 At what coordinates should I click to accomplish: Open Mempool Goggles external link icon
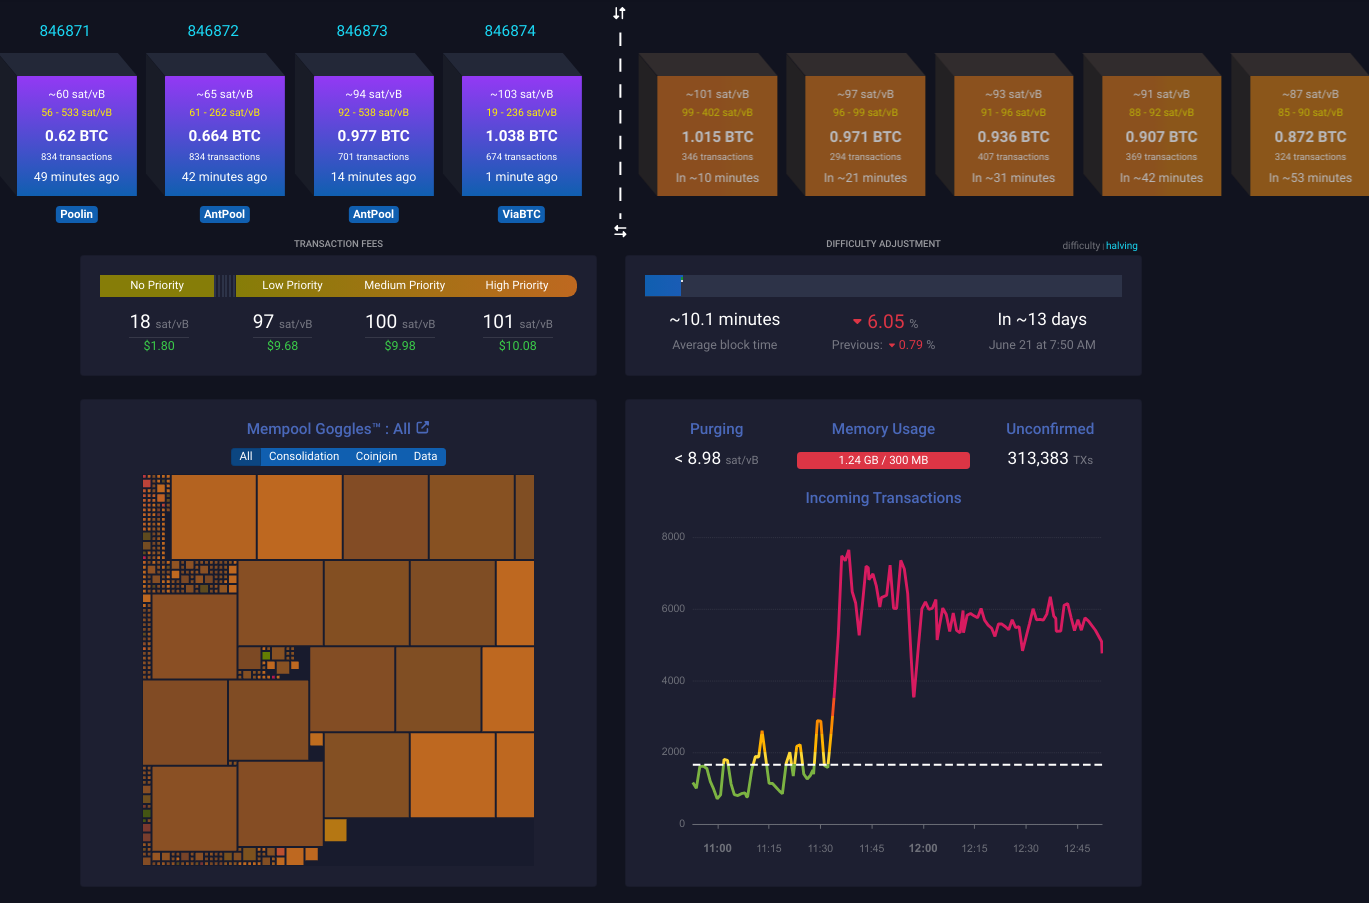click(423, 427)
